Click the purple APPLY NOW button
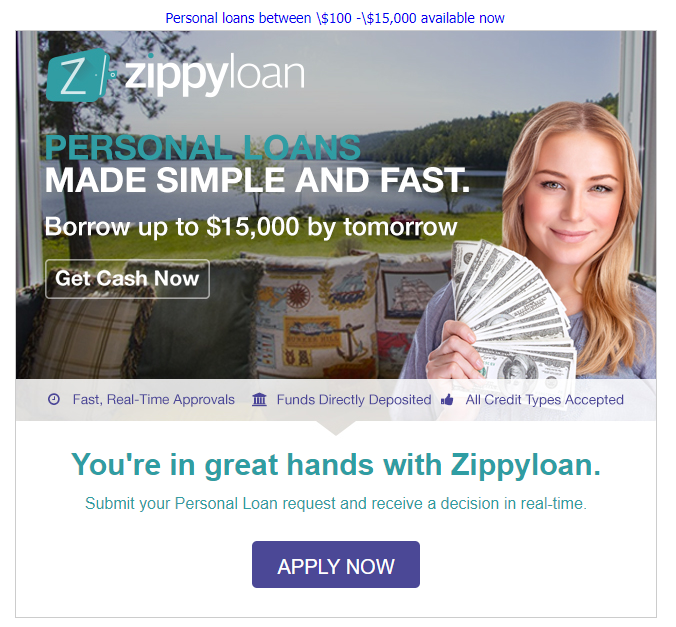676x627 pixels. point(336,564)
